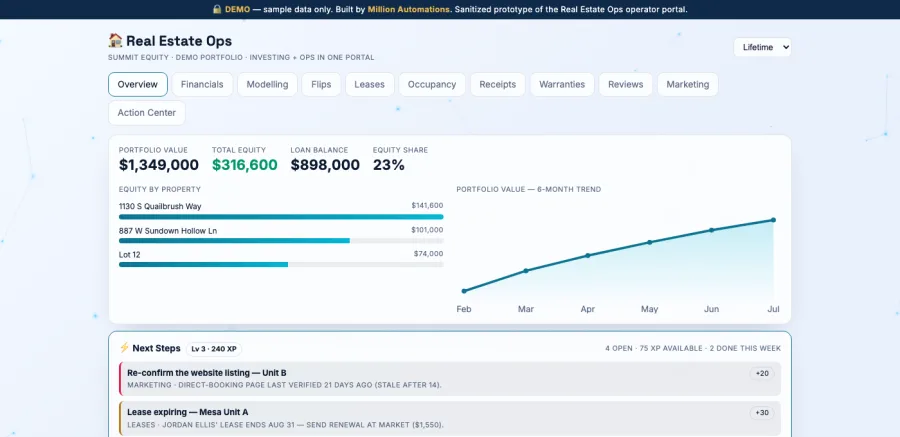Click the Lot 12 equity bar
Viewport: 900px width, 437px height.
click(x=281, y=265)
